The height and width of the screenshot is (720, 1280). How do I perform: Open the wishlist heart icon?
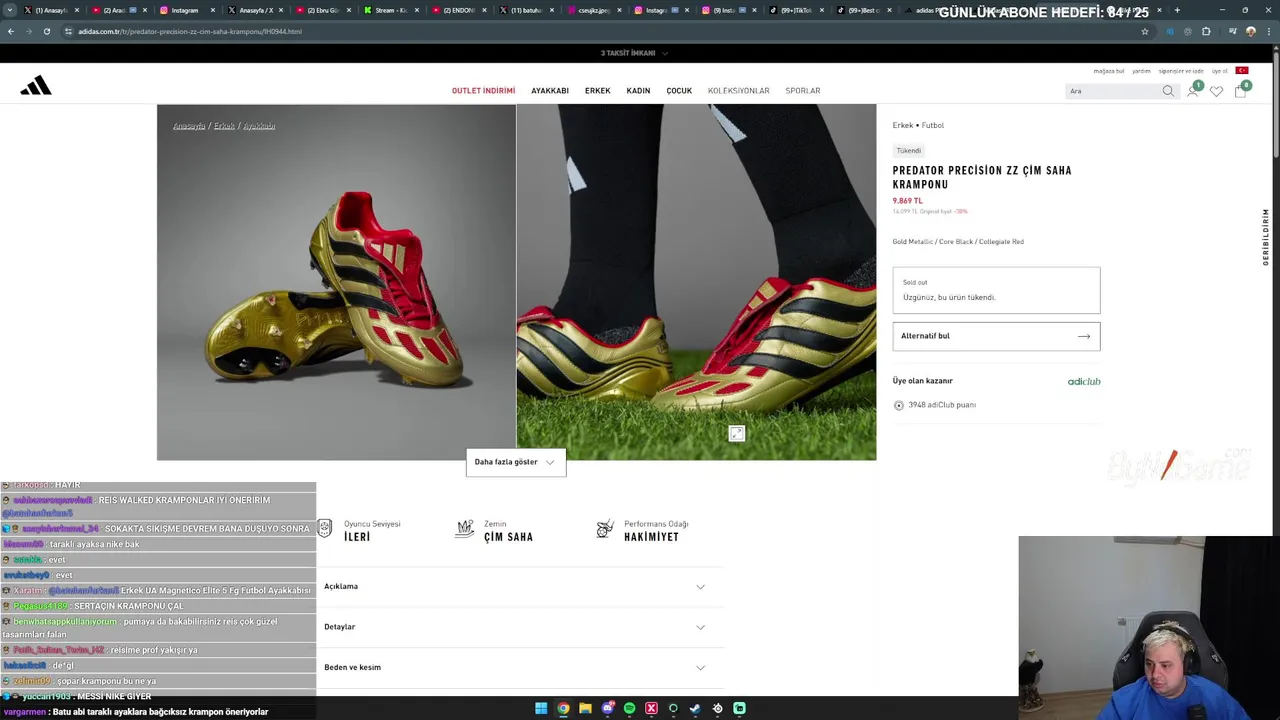pyautogui.click(x=1216, y=91)
